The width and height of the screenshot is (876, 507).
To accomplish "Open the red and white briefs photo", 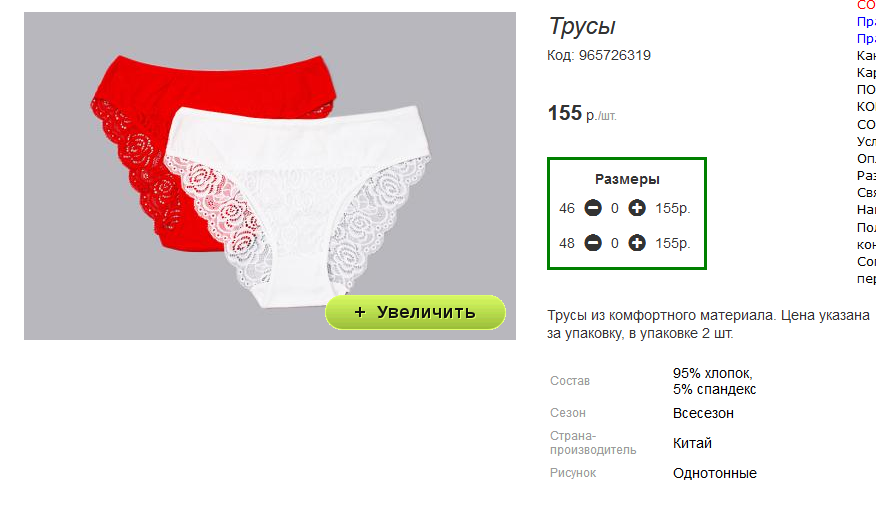I will (x=270, y=176).
